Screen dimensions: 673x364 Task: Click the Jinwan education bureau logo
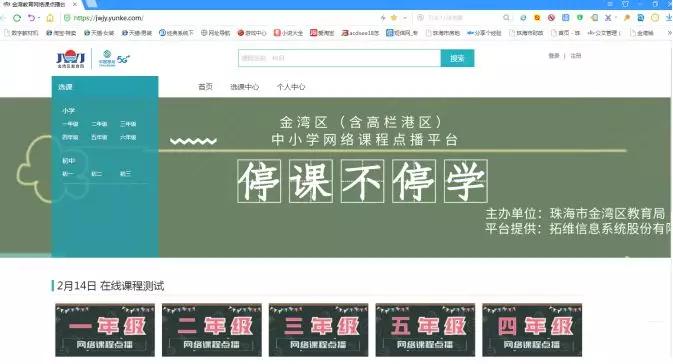pyautogui.click(x=71, y=59)
